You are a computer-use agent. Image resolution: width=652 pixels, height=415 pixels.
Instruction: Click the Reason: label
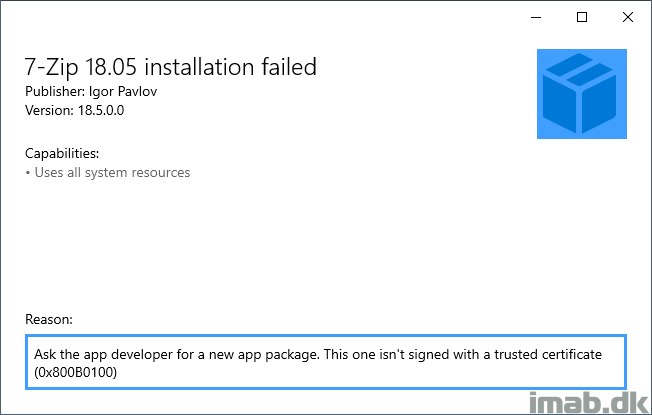pos(49,319)
